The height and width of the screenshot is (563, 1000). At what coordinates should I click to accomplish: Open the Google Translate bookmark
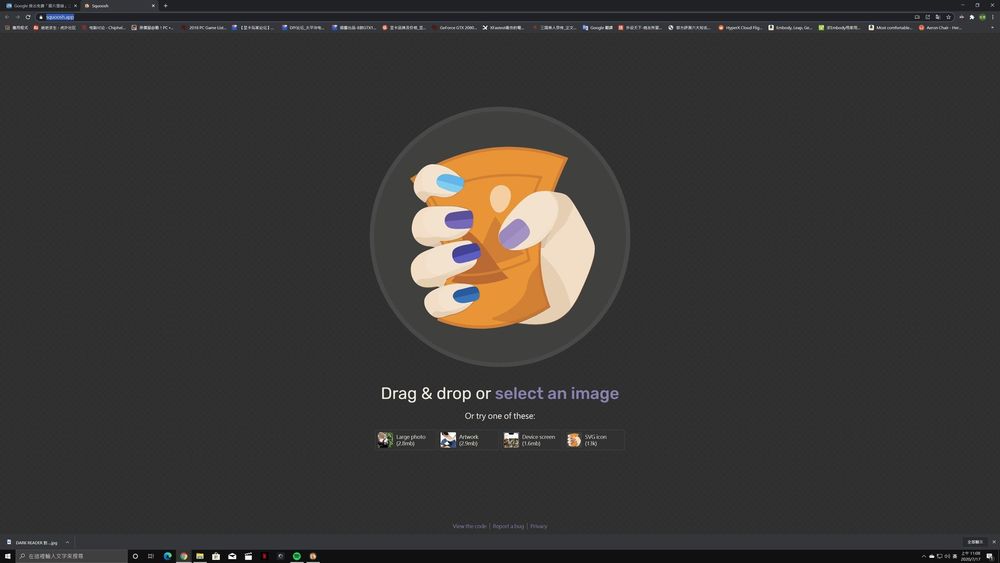pyautogui.click(x=598, y=27)
